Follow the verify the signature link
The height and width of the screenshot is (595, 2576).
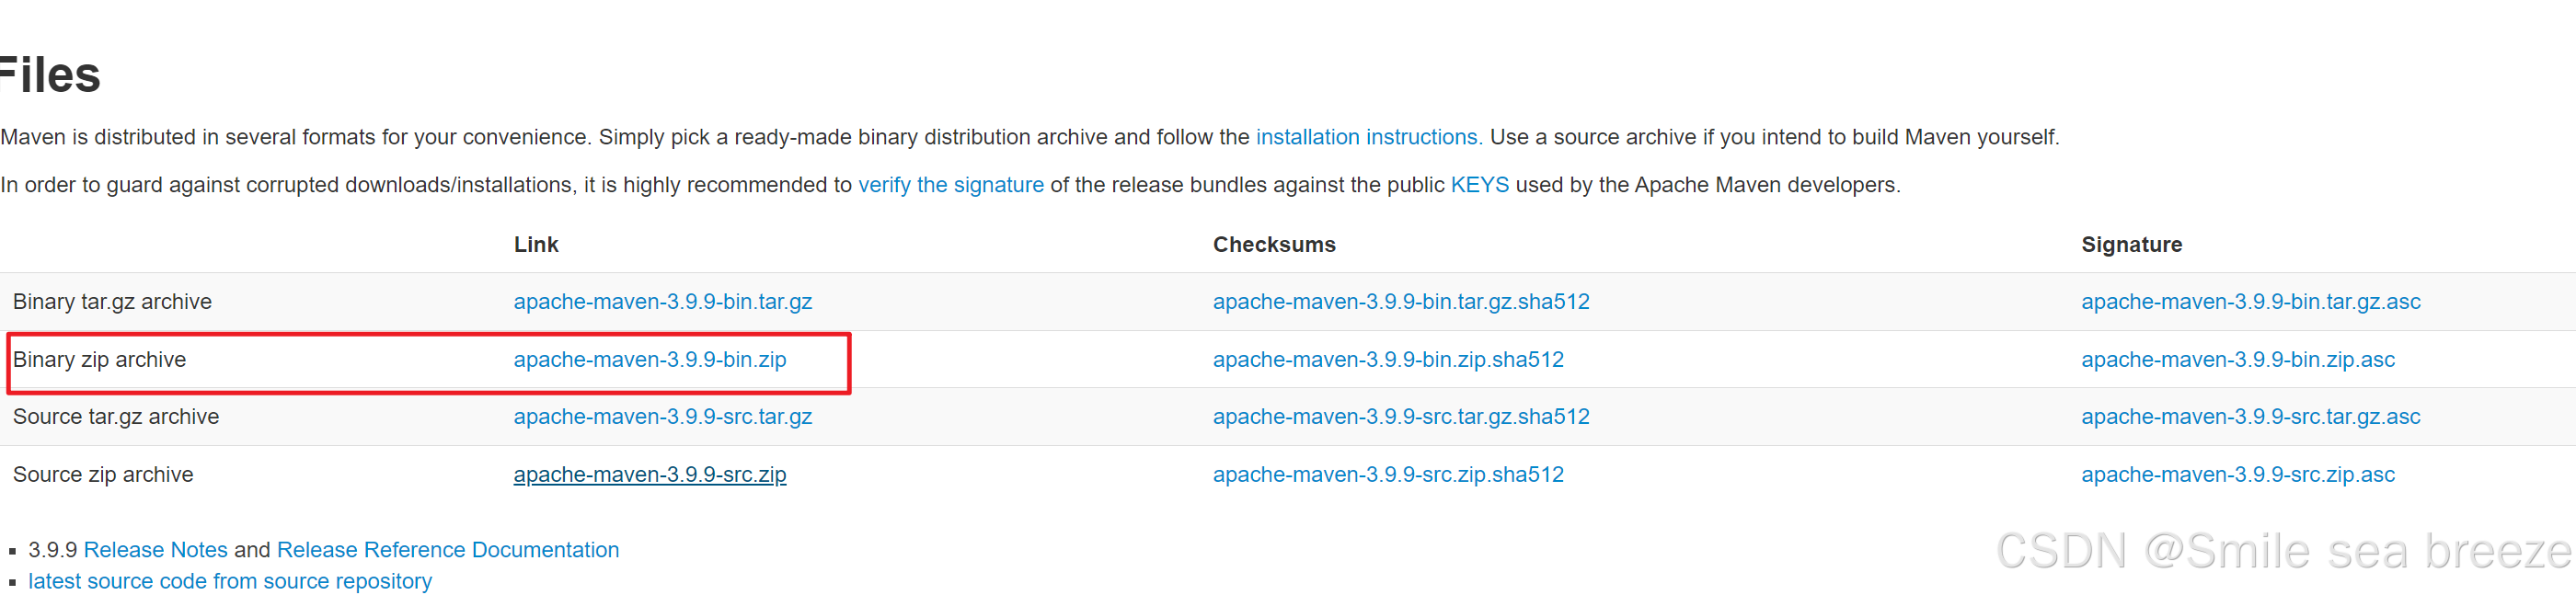click(950, 185)
